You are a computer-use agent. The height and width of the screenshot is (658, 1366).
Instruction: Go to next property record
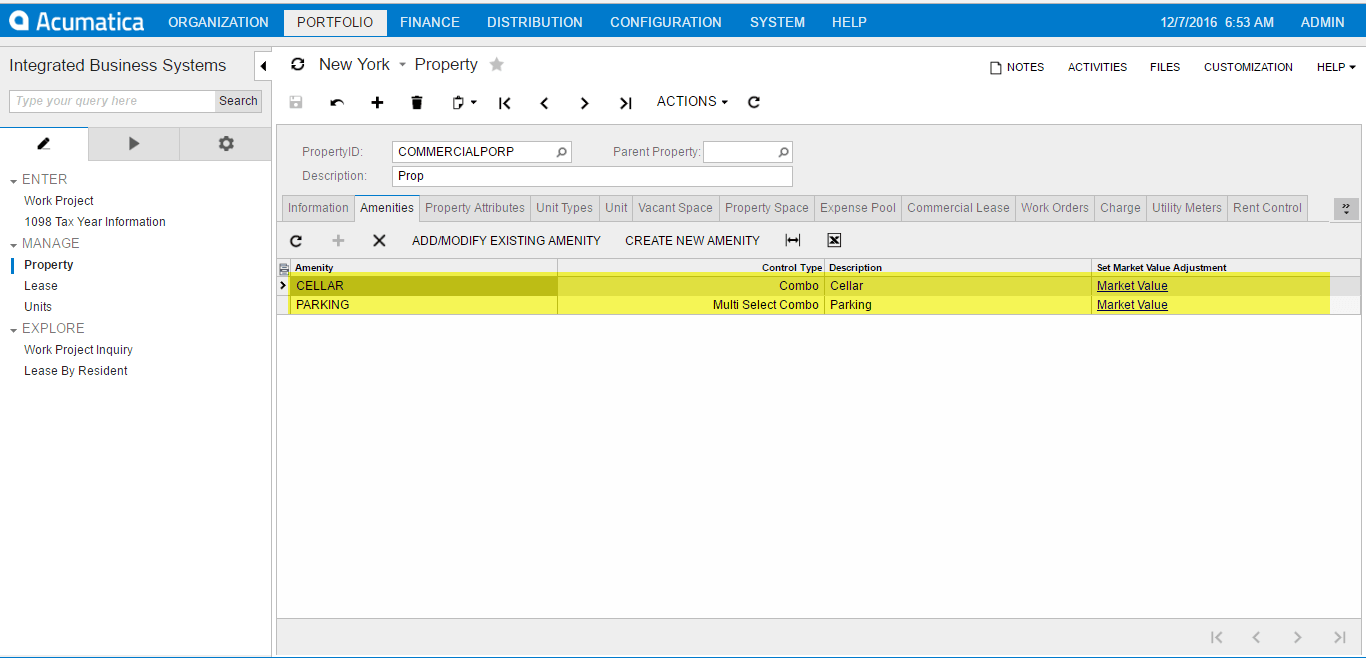coord(585,102)
